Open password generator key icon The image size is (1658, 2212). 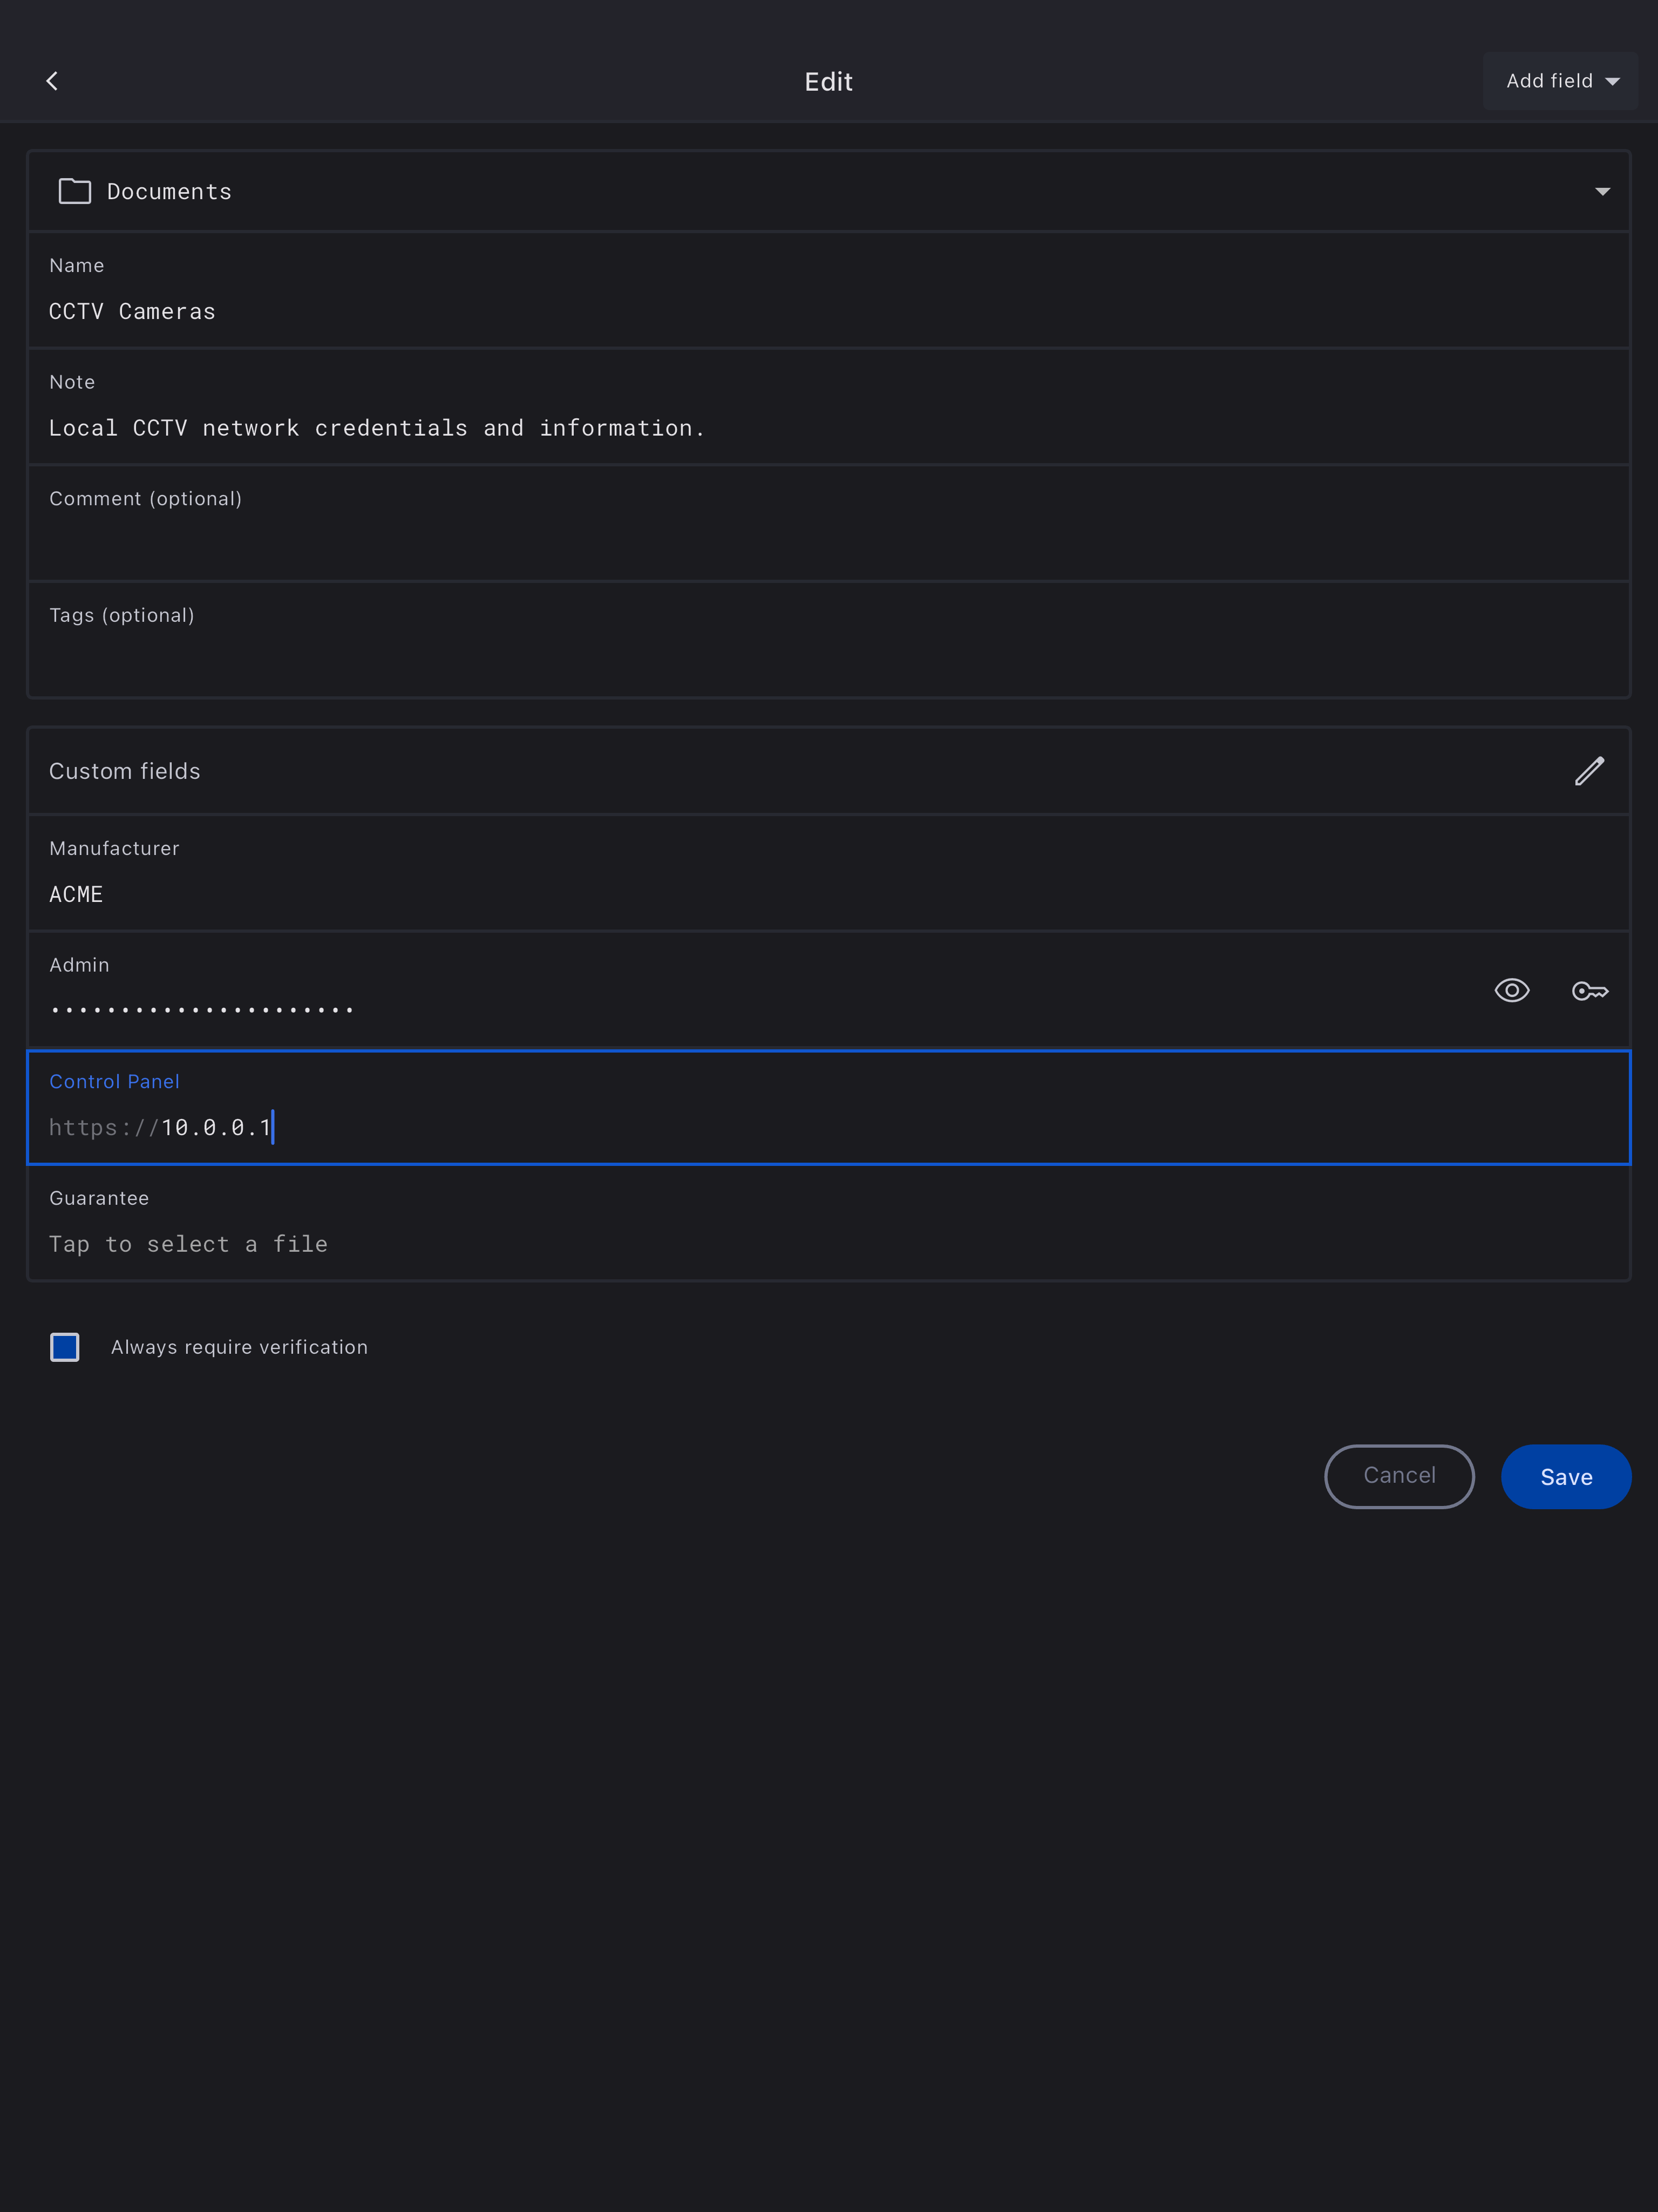1589,990
